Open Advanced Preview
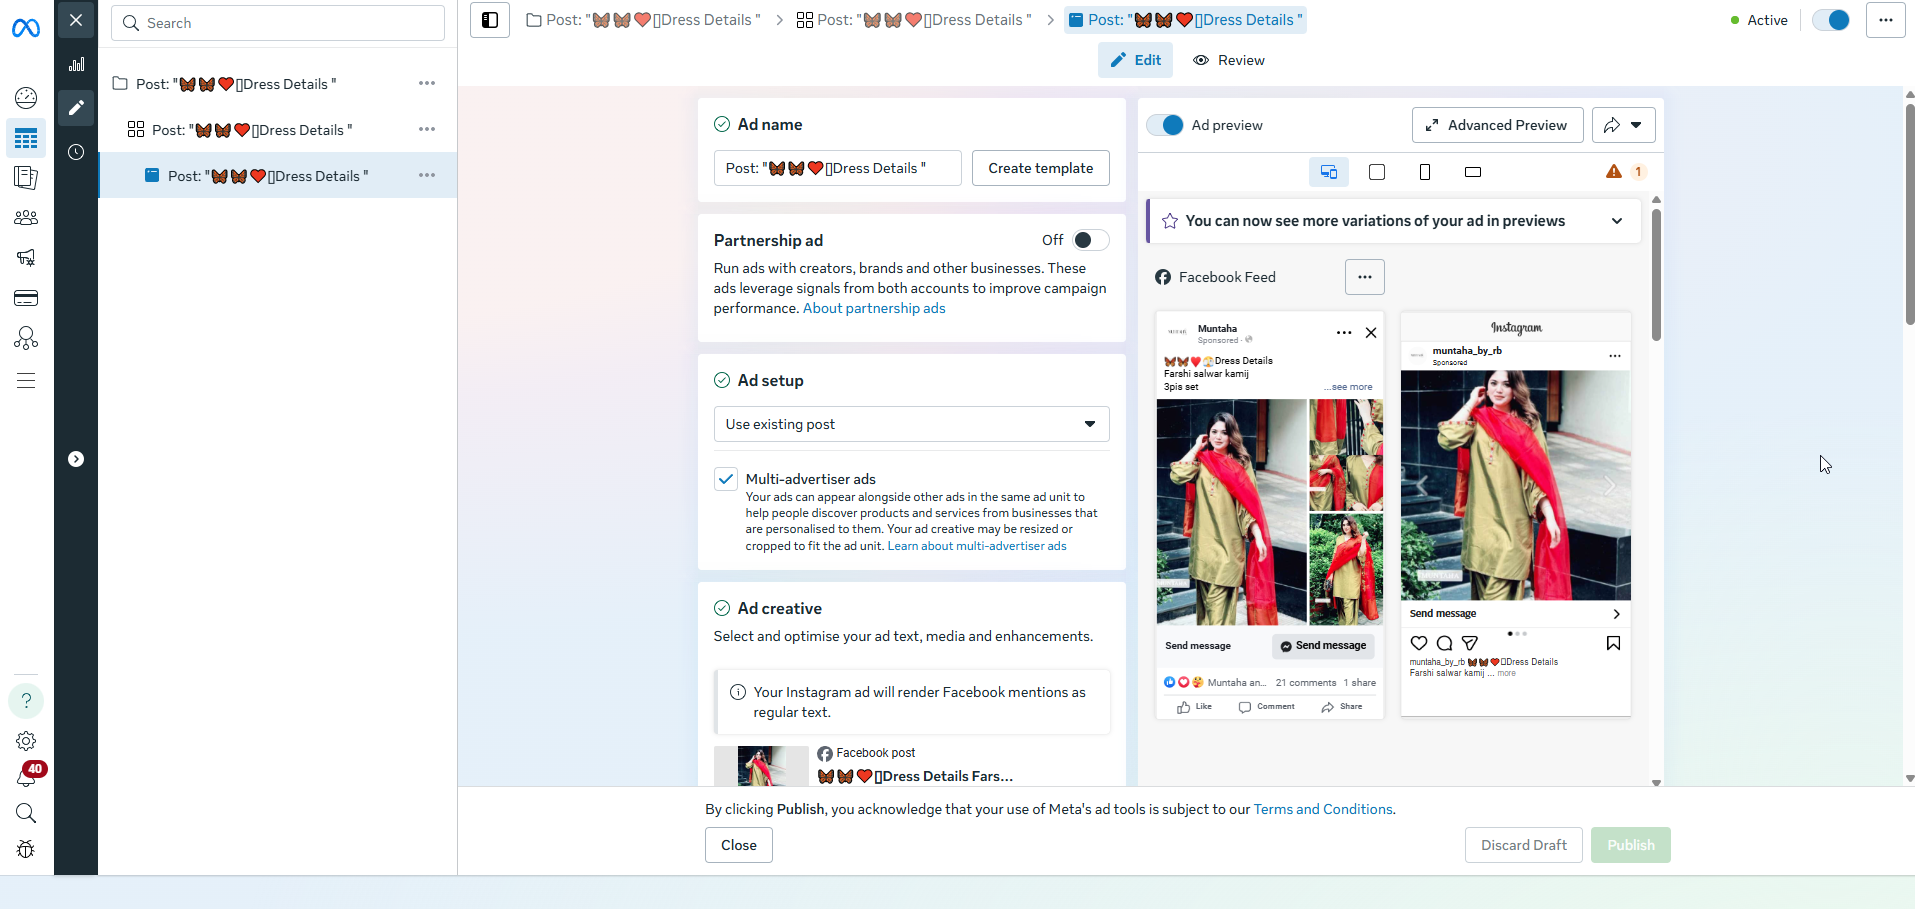1915x909 pixels. click(1497, 125)
